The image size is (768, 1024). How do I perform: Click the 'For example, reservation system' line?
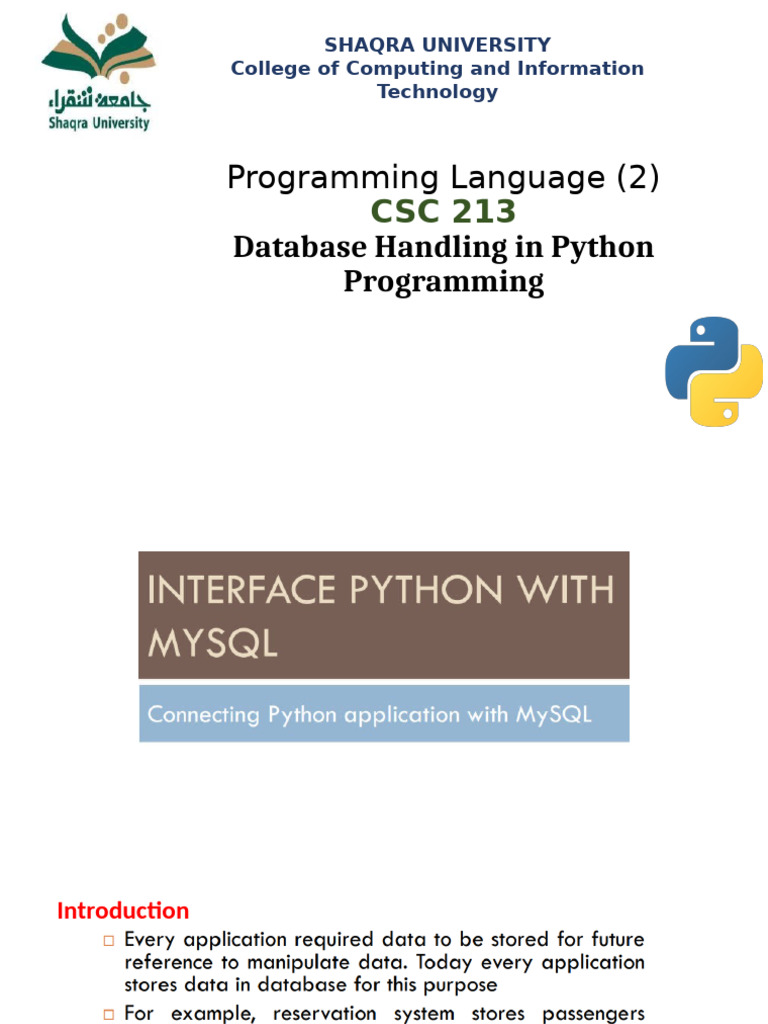point(384,1013)
